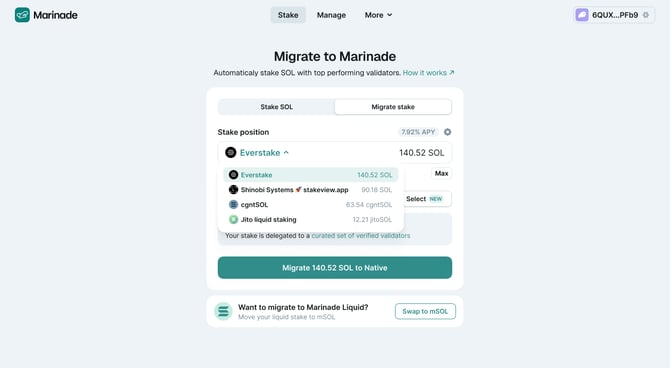Image resolution: width=670 pixels, height=368 pixels.
Task: Open the How it works link
Action: [x=428, y=73]
